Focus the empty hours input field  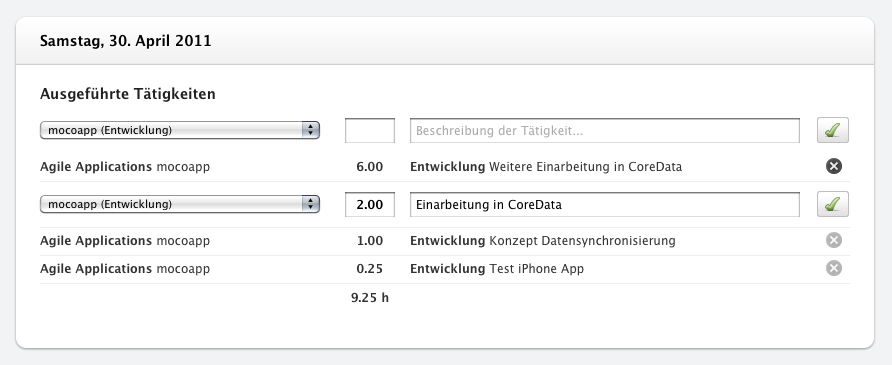point(370,131)
